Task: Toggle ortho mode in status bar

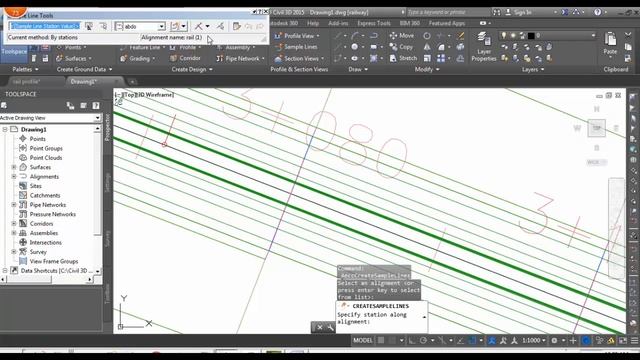Action: coord(412,340)
